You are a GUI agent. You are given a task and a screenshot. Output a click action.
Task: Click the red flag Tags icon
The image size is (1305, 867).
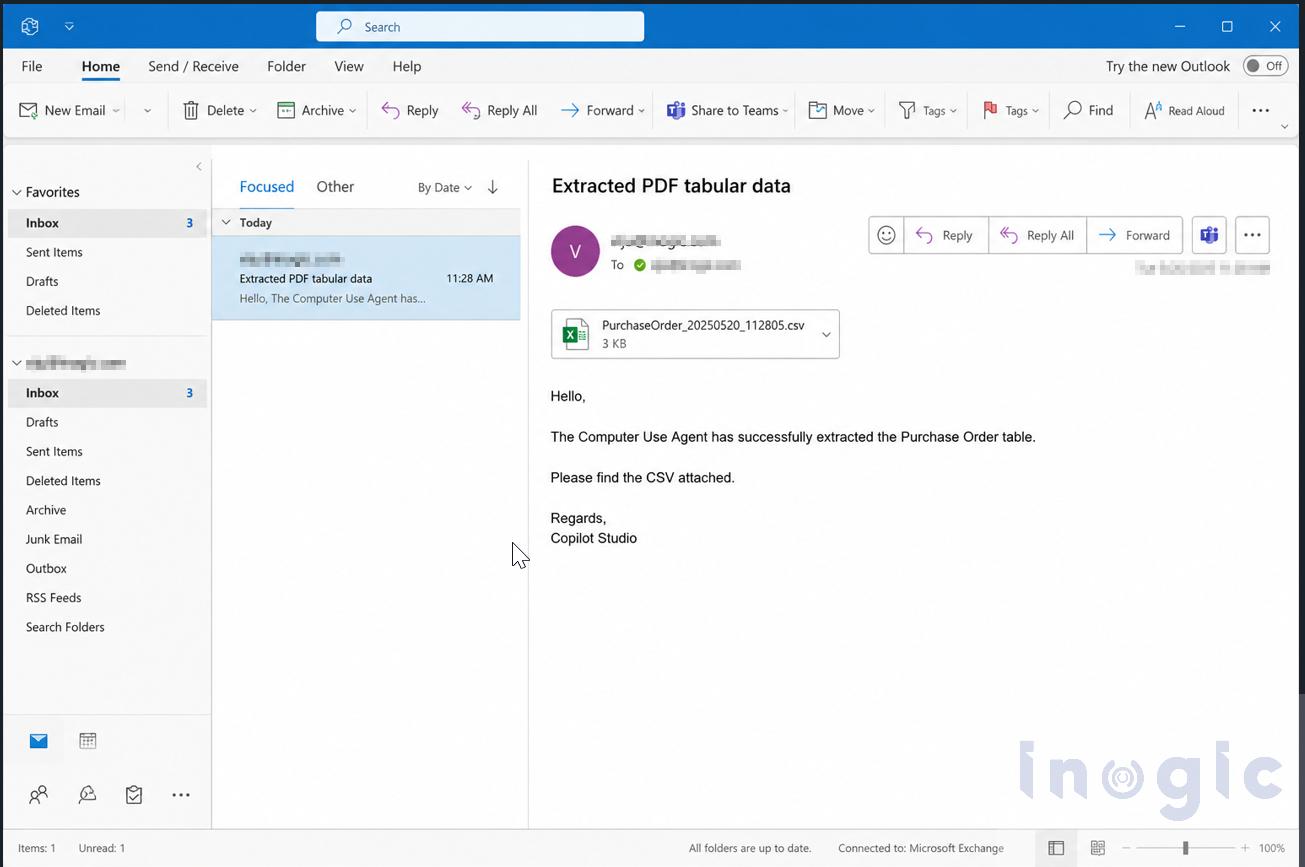coord(990,110)
